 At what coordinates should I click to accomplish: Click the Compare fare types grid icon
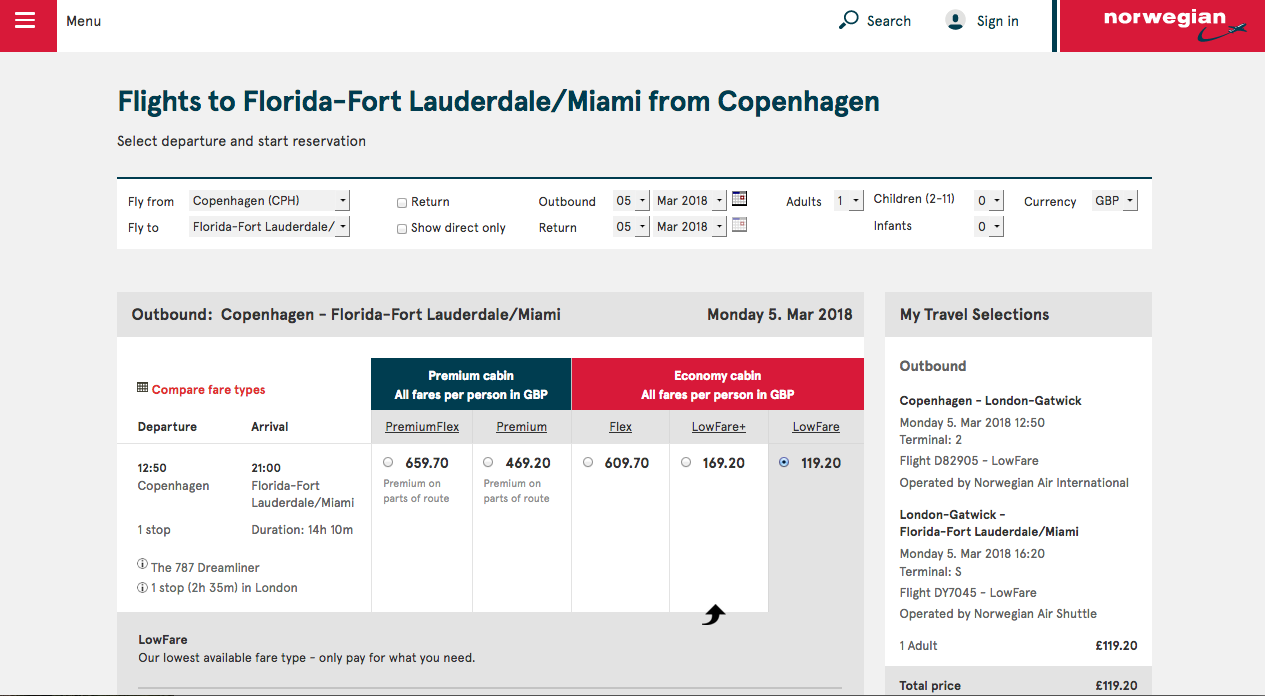[x=143, y=388]
